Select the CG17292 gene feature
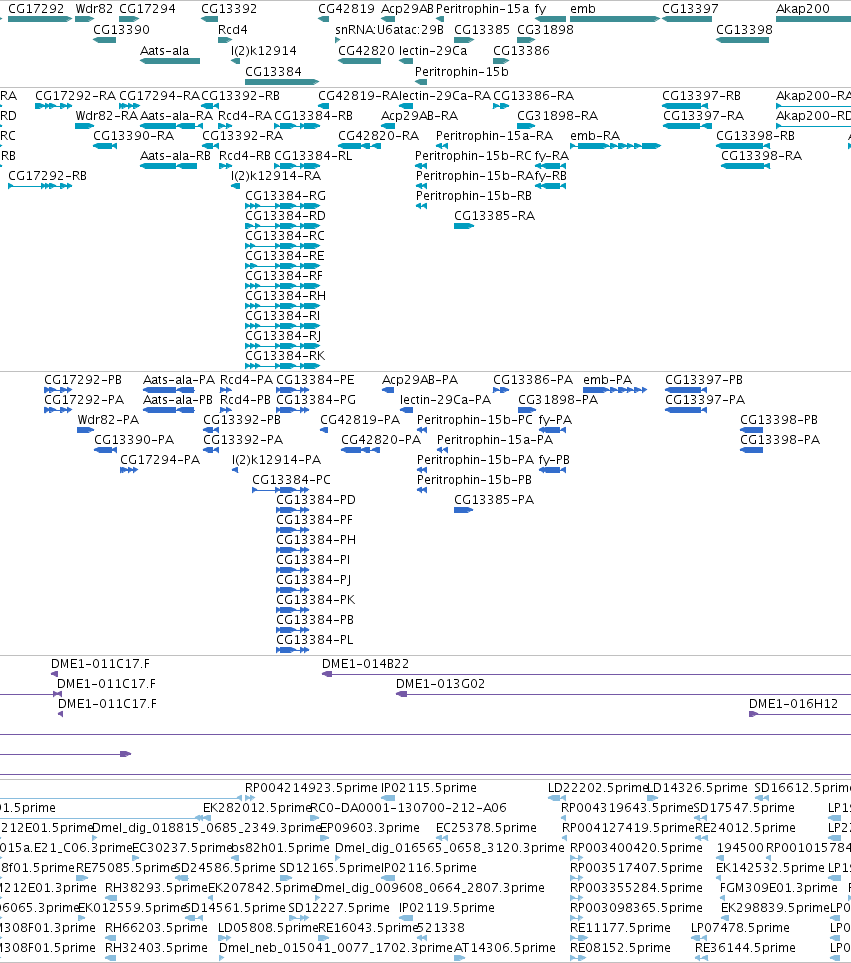 40,19
